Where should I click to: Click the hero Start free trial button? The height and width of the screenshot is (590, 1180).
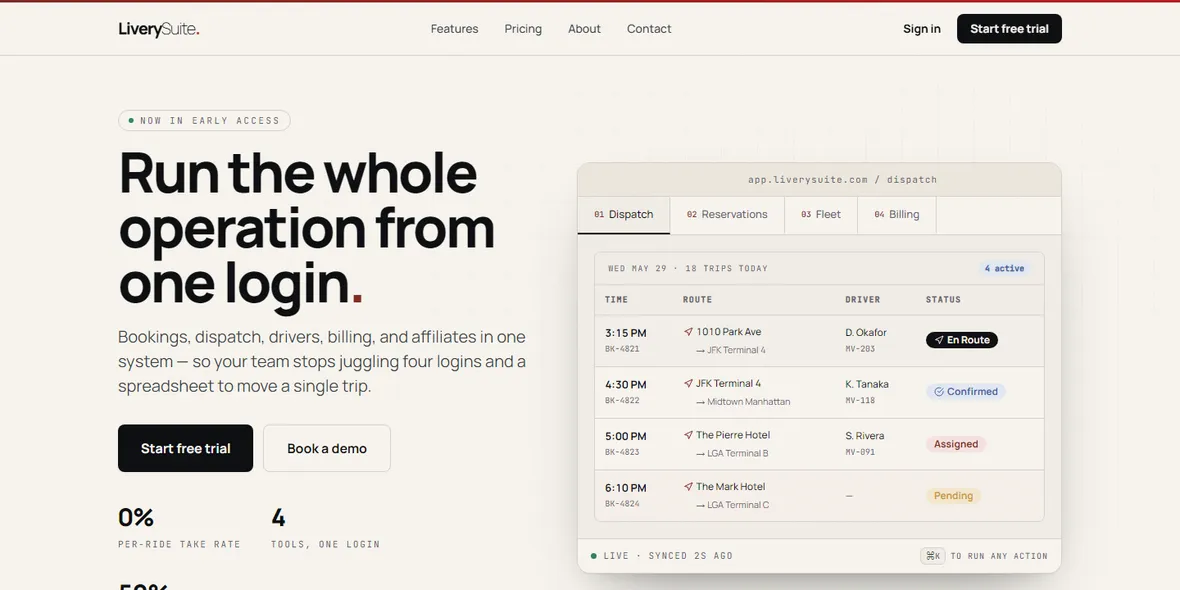coord(185,449)
